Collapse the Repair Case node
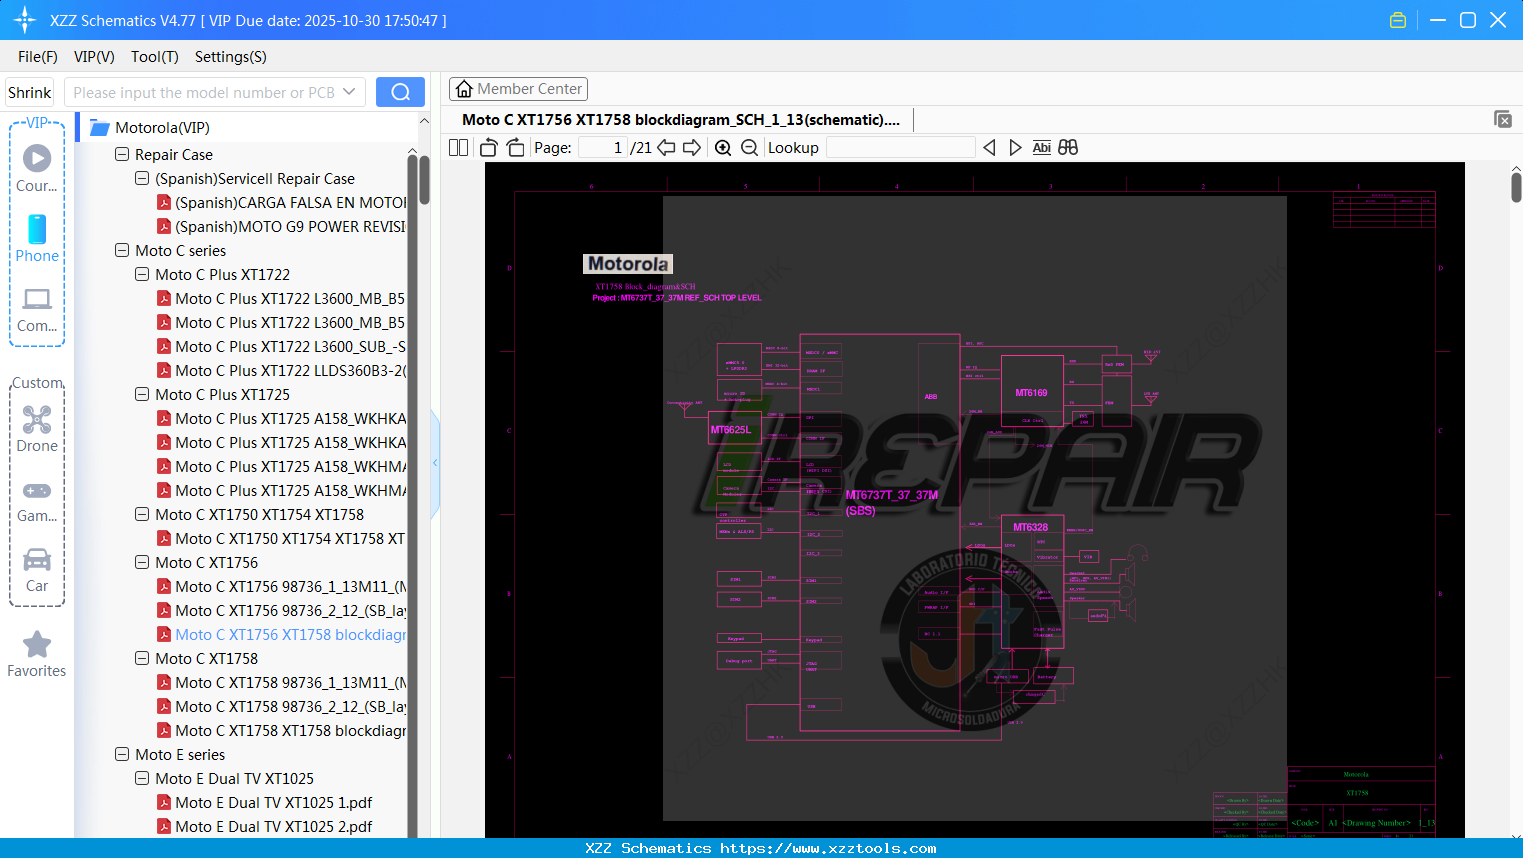The height and width of the screenshot is (858, 1523). pos(122,155)
